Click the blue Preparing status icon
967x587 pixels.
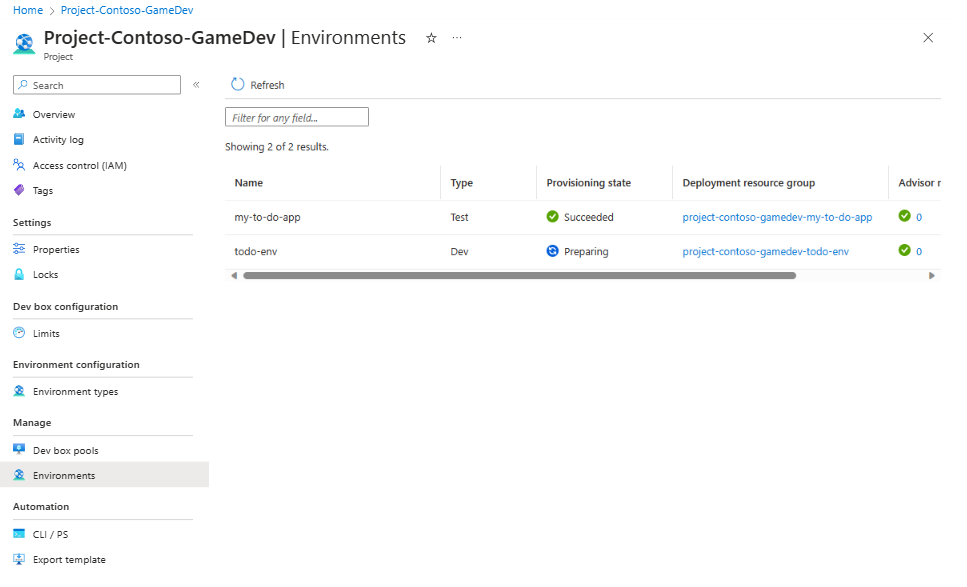click(553, 251)
